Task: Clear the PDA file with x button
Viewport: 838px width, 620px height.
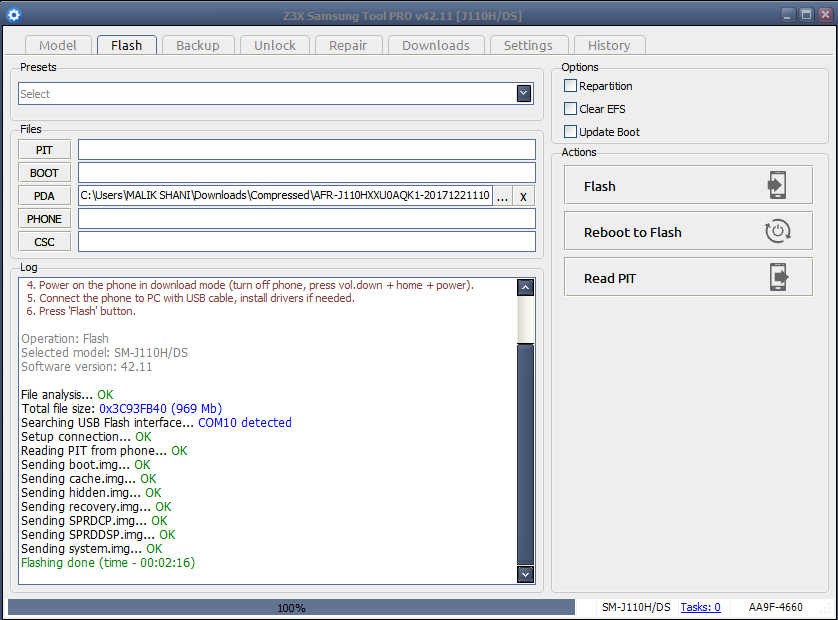Action: (x=523, y=196)
